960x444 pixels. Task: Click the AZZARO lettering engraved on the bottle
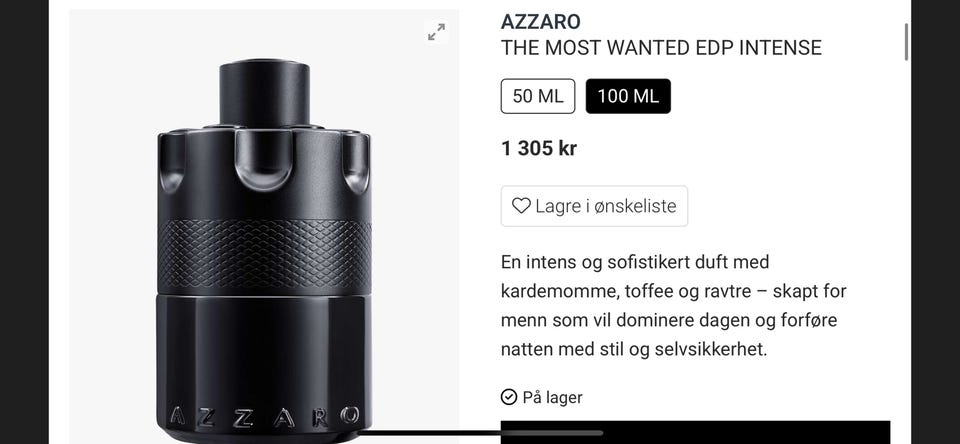tap(264, 417)
